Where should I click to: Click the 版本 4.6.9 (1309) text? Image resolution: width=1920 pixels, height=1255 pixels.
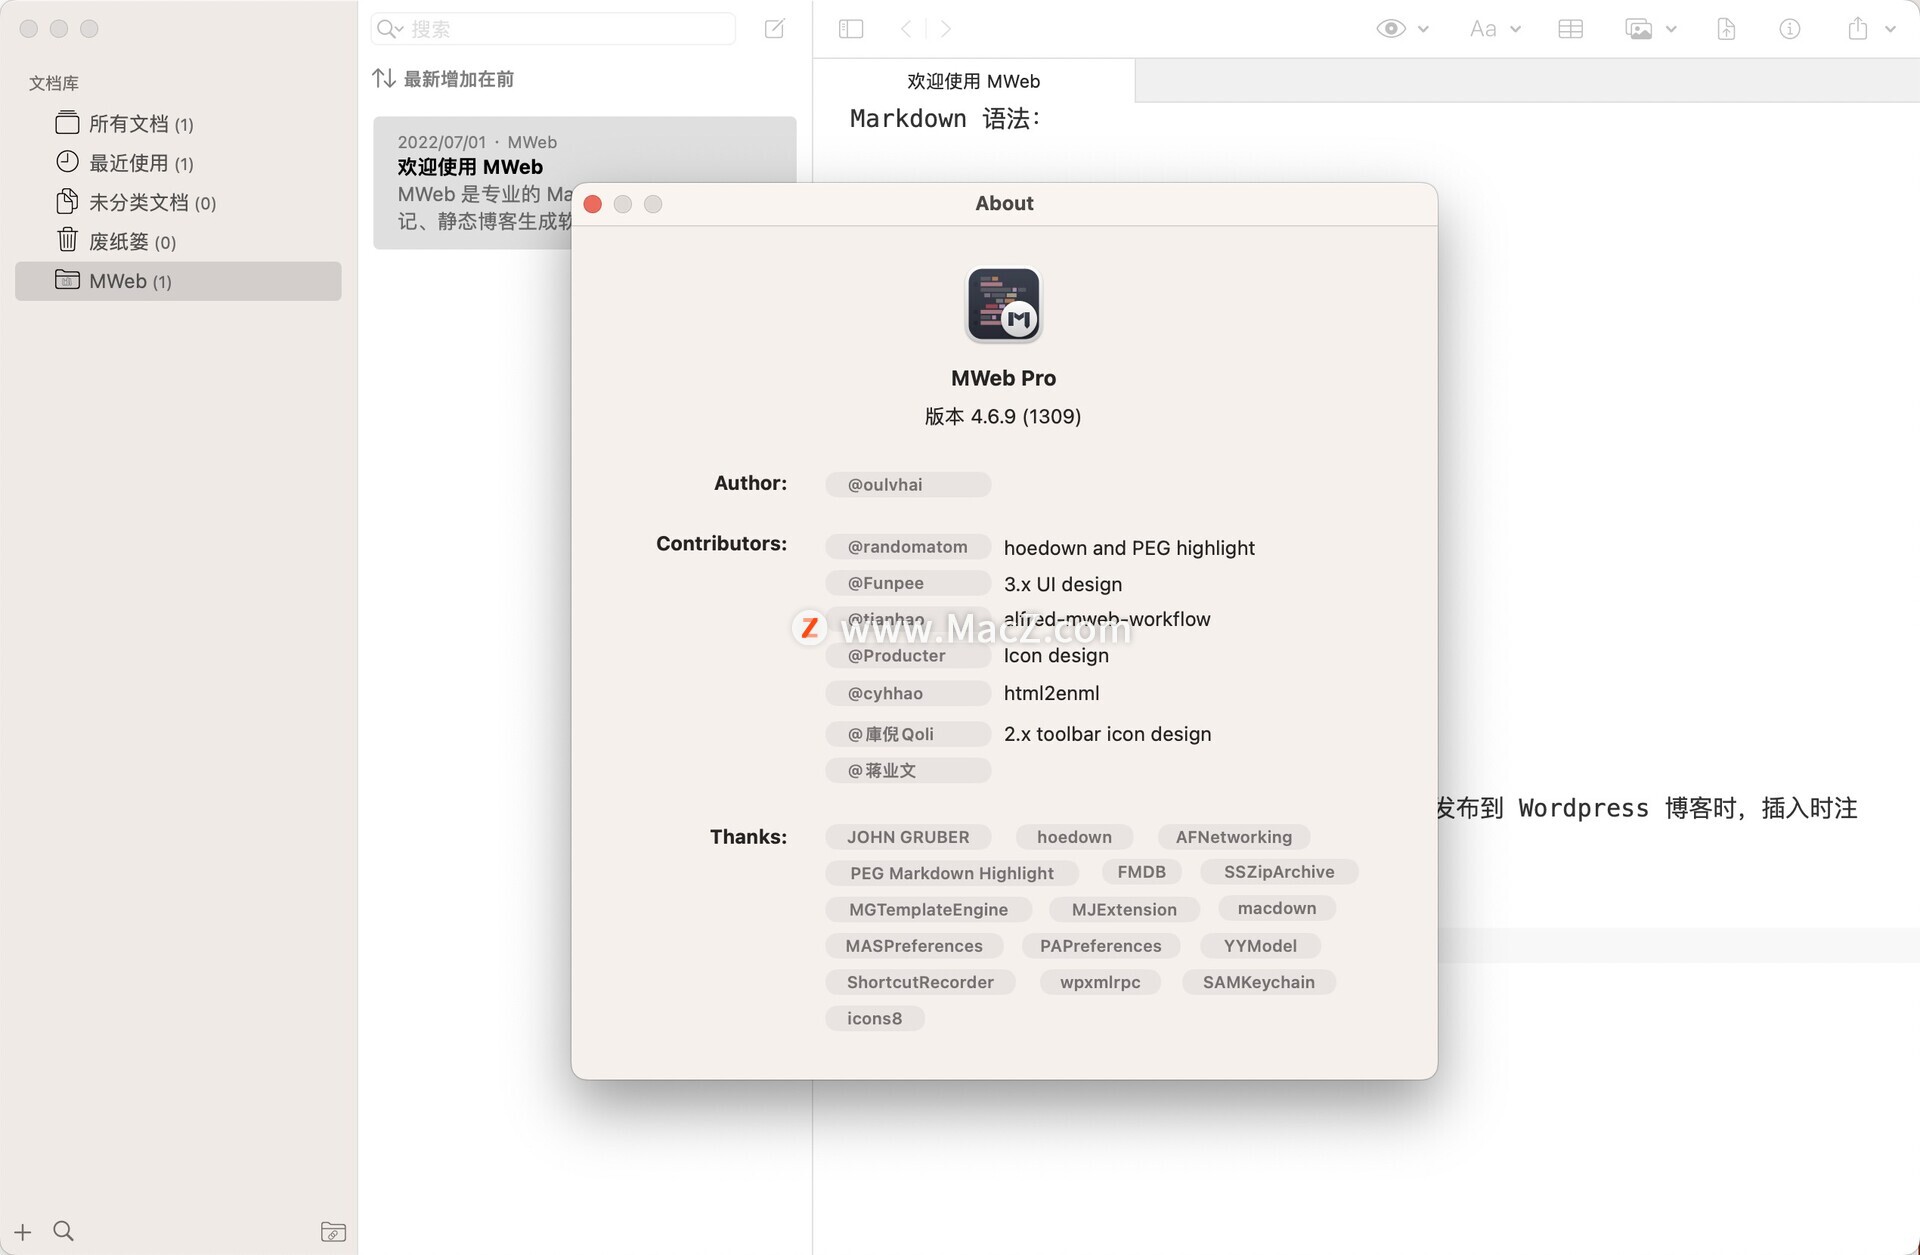pos(1003,417)
